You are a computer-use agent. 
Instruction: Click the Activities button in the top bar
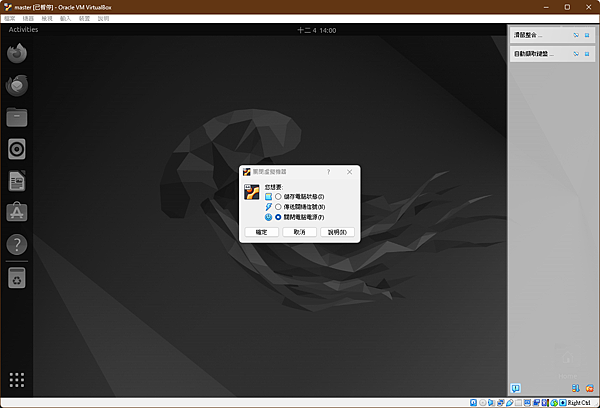(23, 29)
